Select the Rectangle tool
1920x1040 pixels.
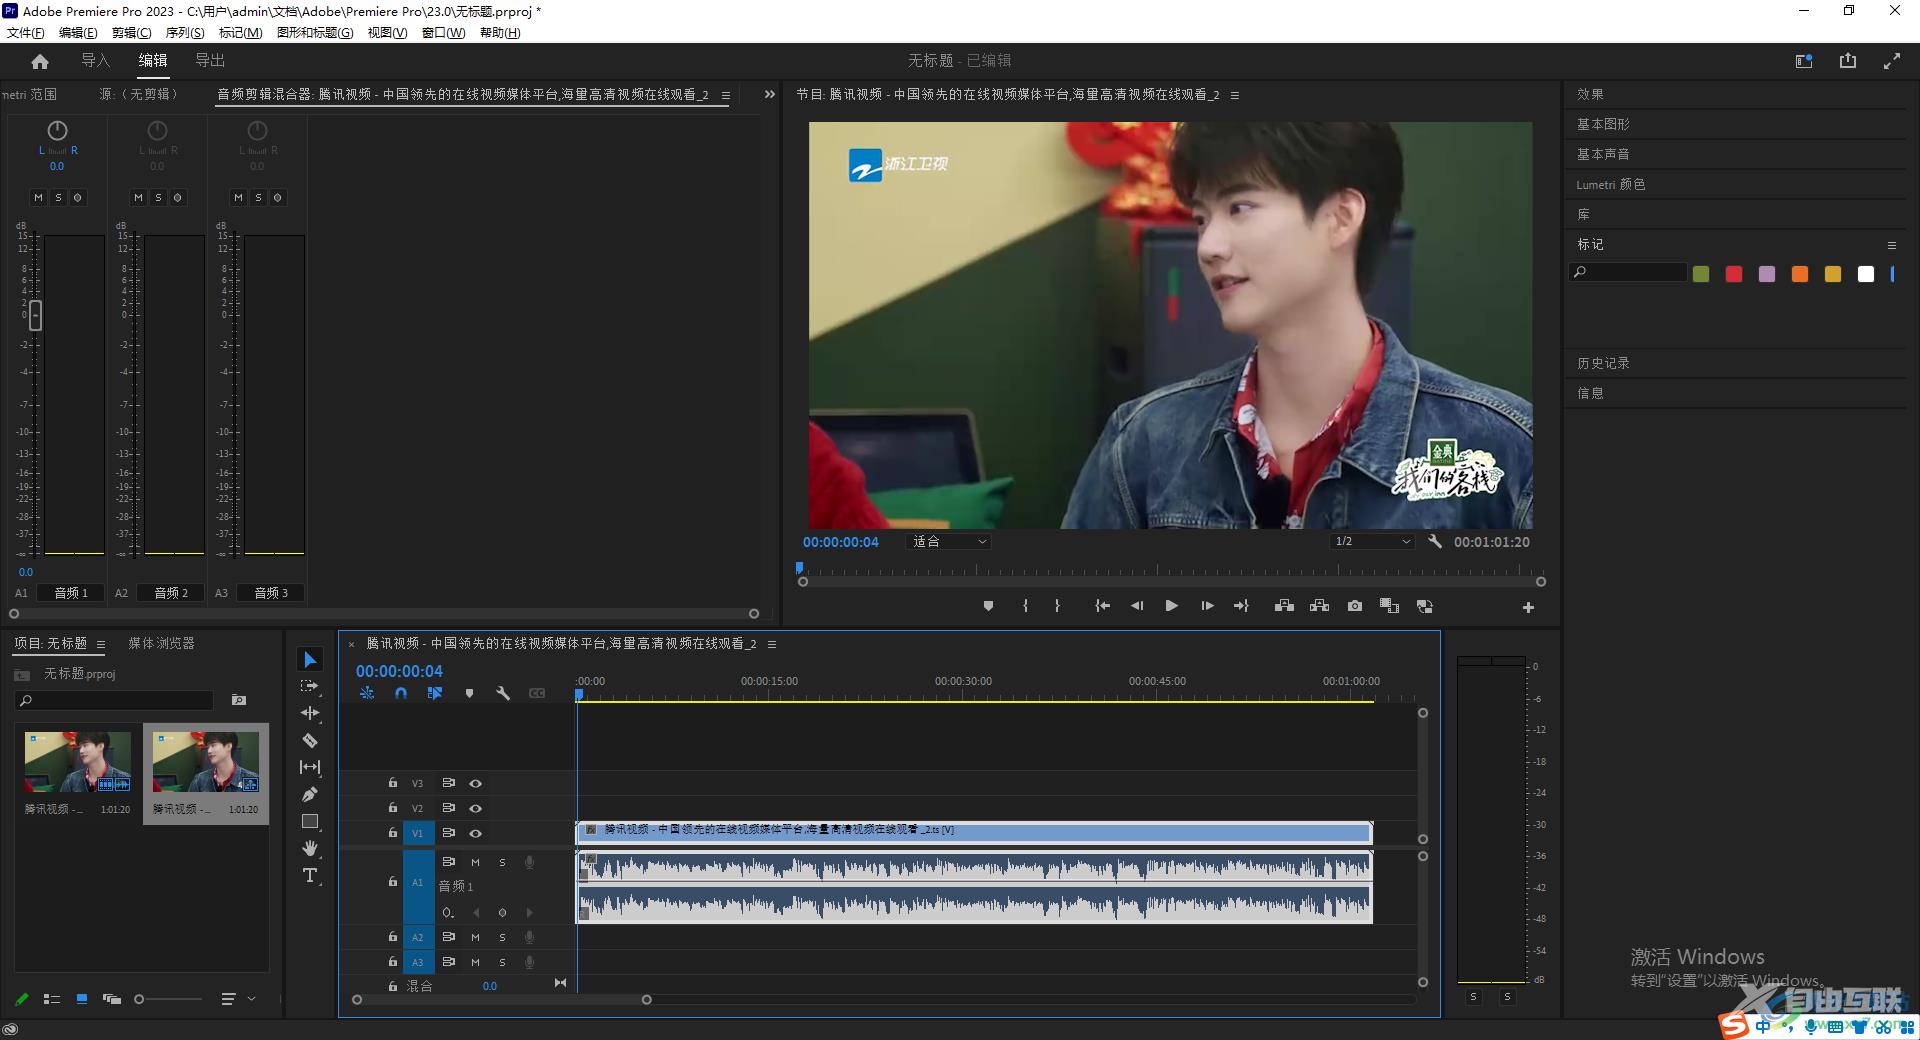click(310, 821)
